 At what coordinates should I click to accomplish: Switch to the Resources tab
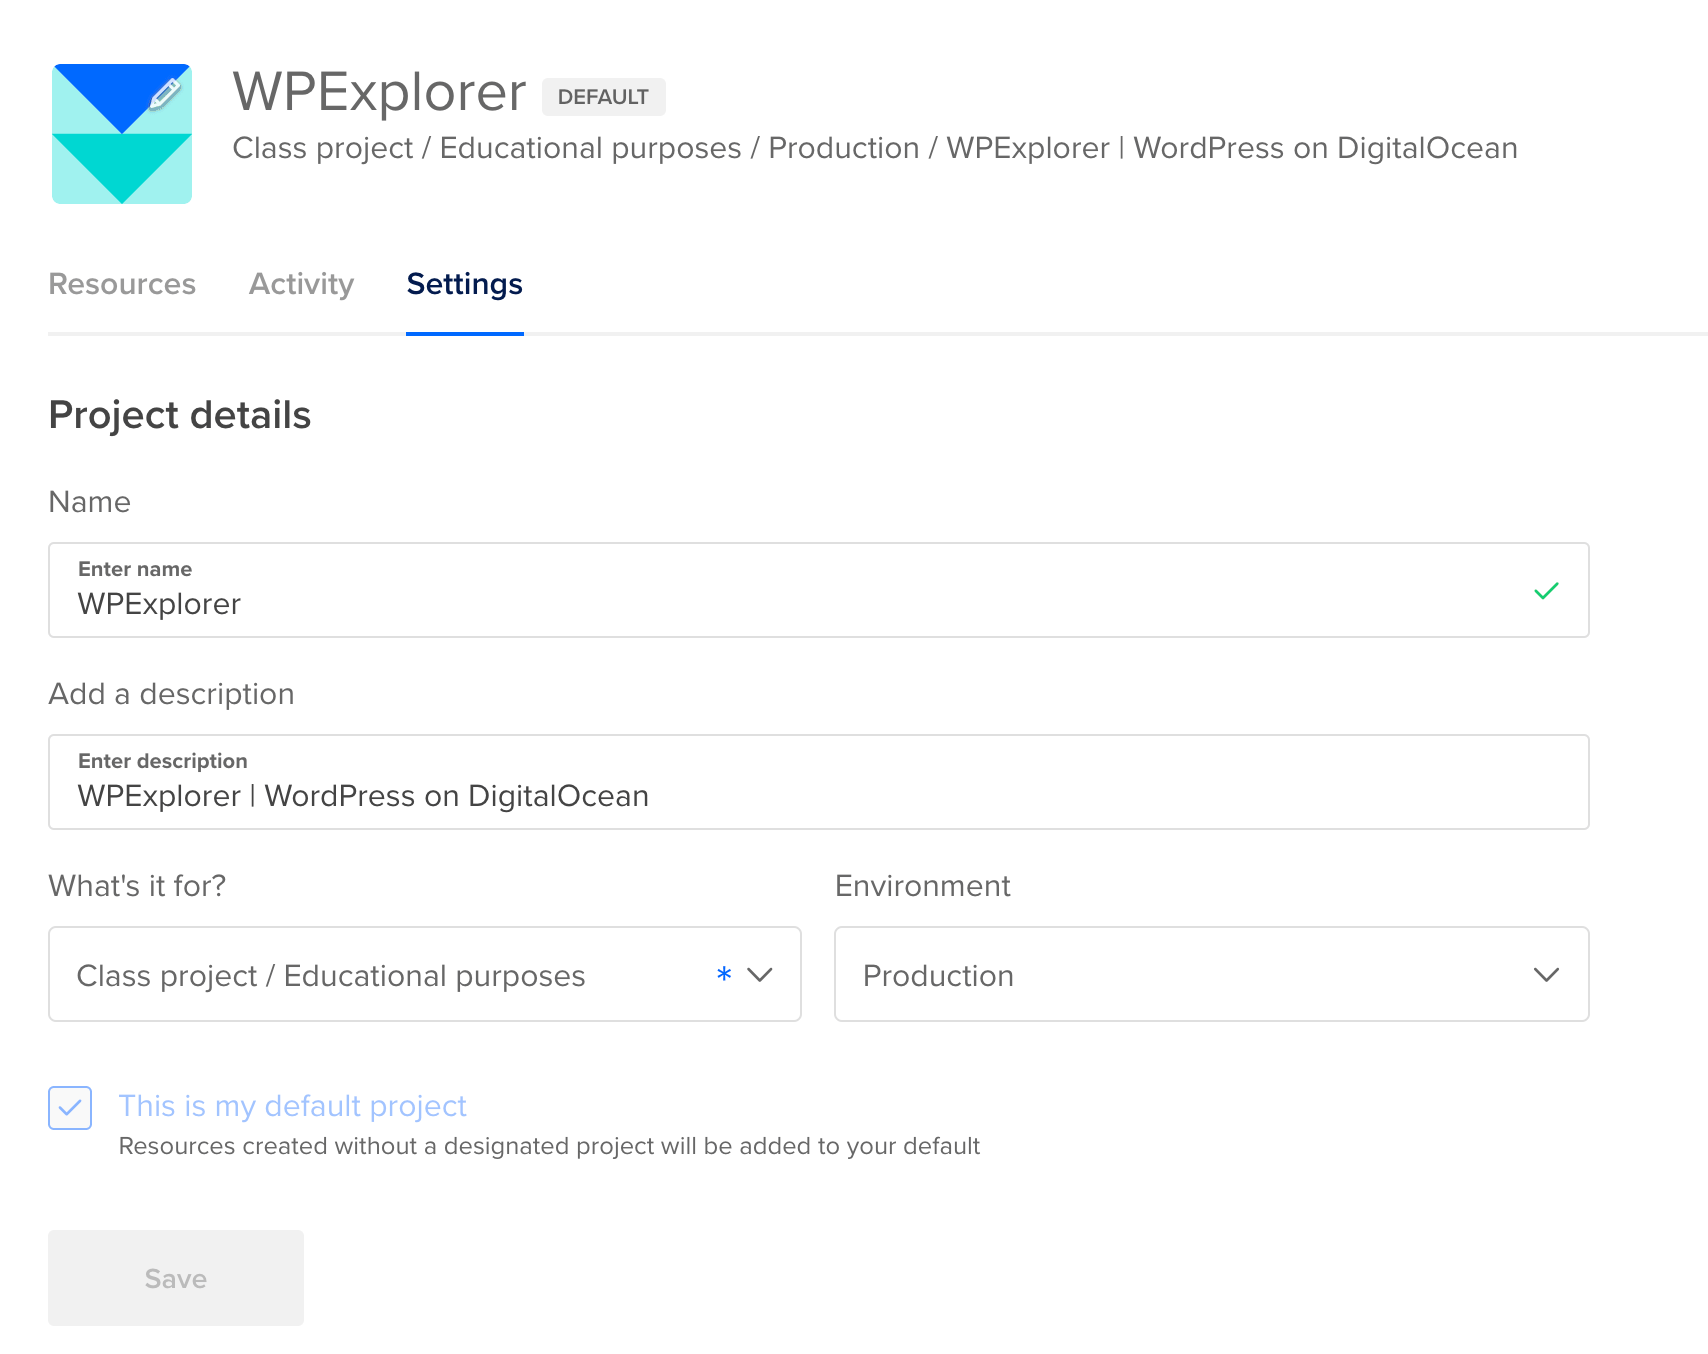coord(122,284)
